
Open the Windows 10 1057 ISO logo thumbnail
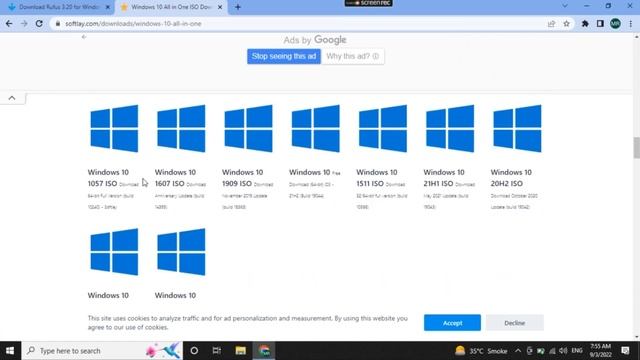114,128
